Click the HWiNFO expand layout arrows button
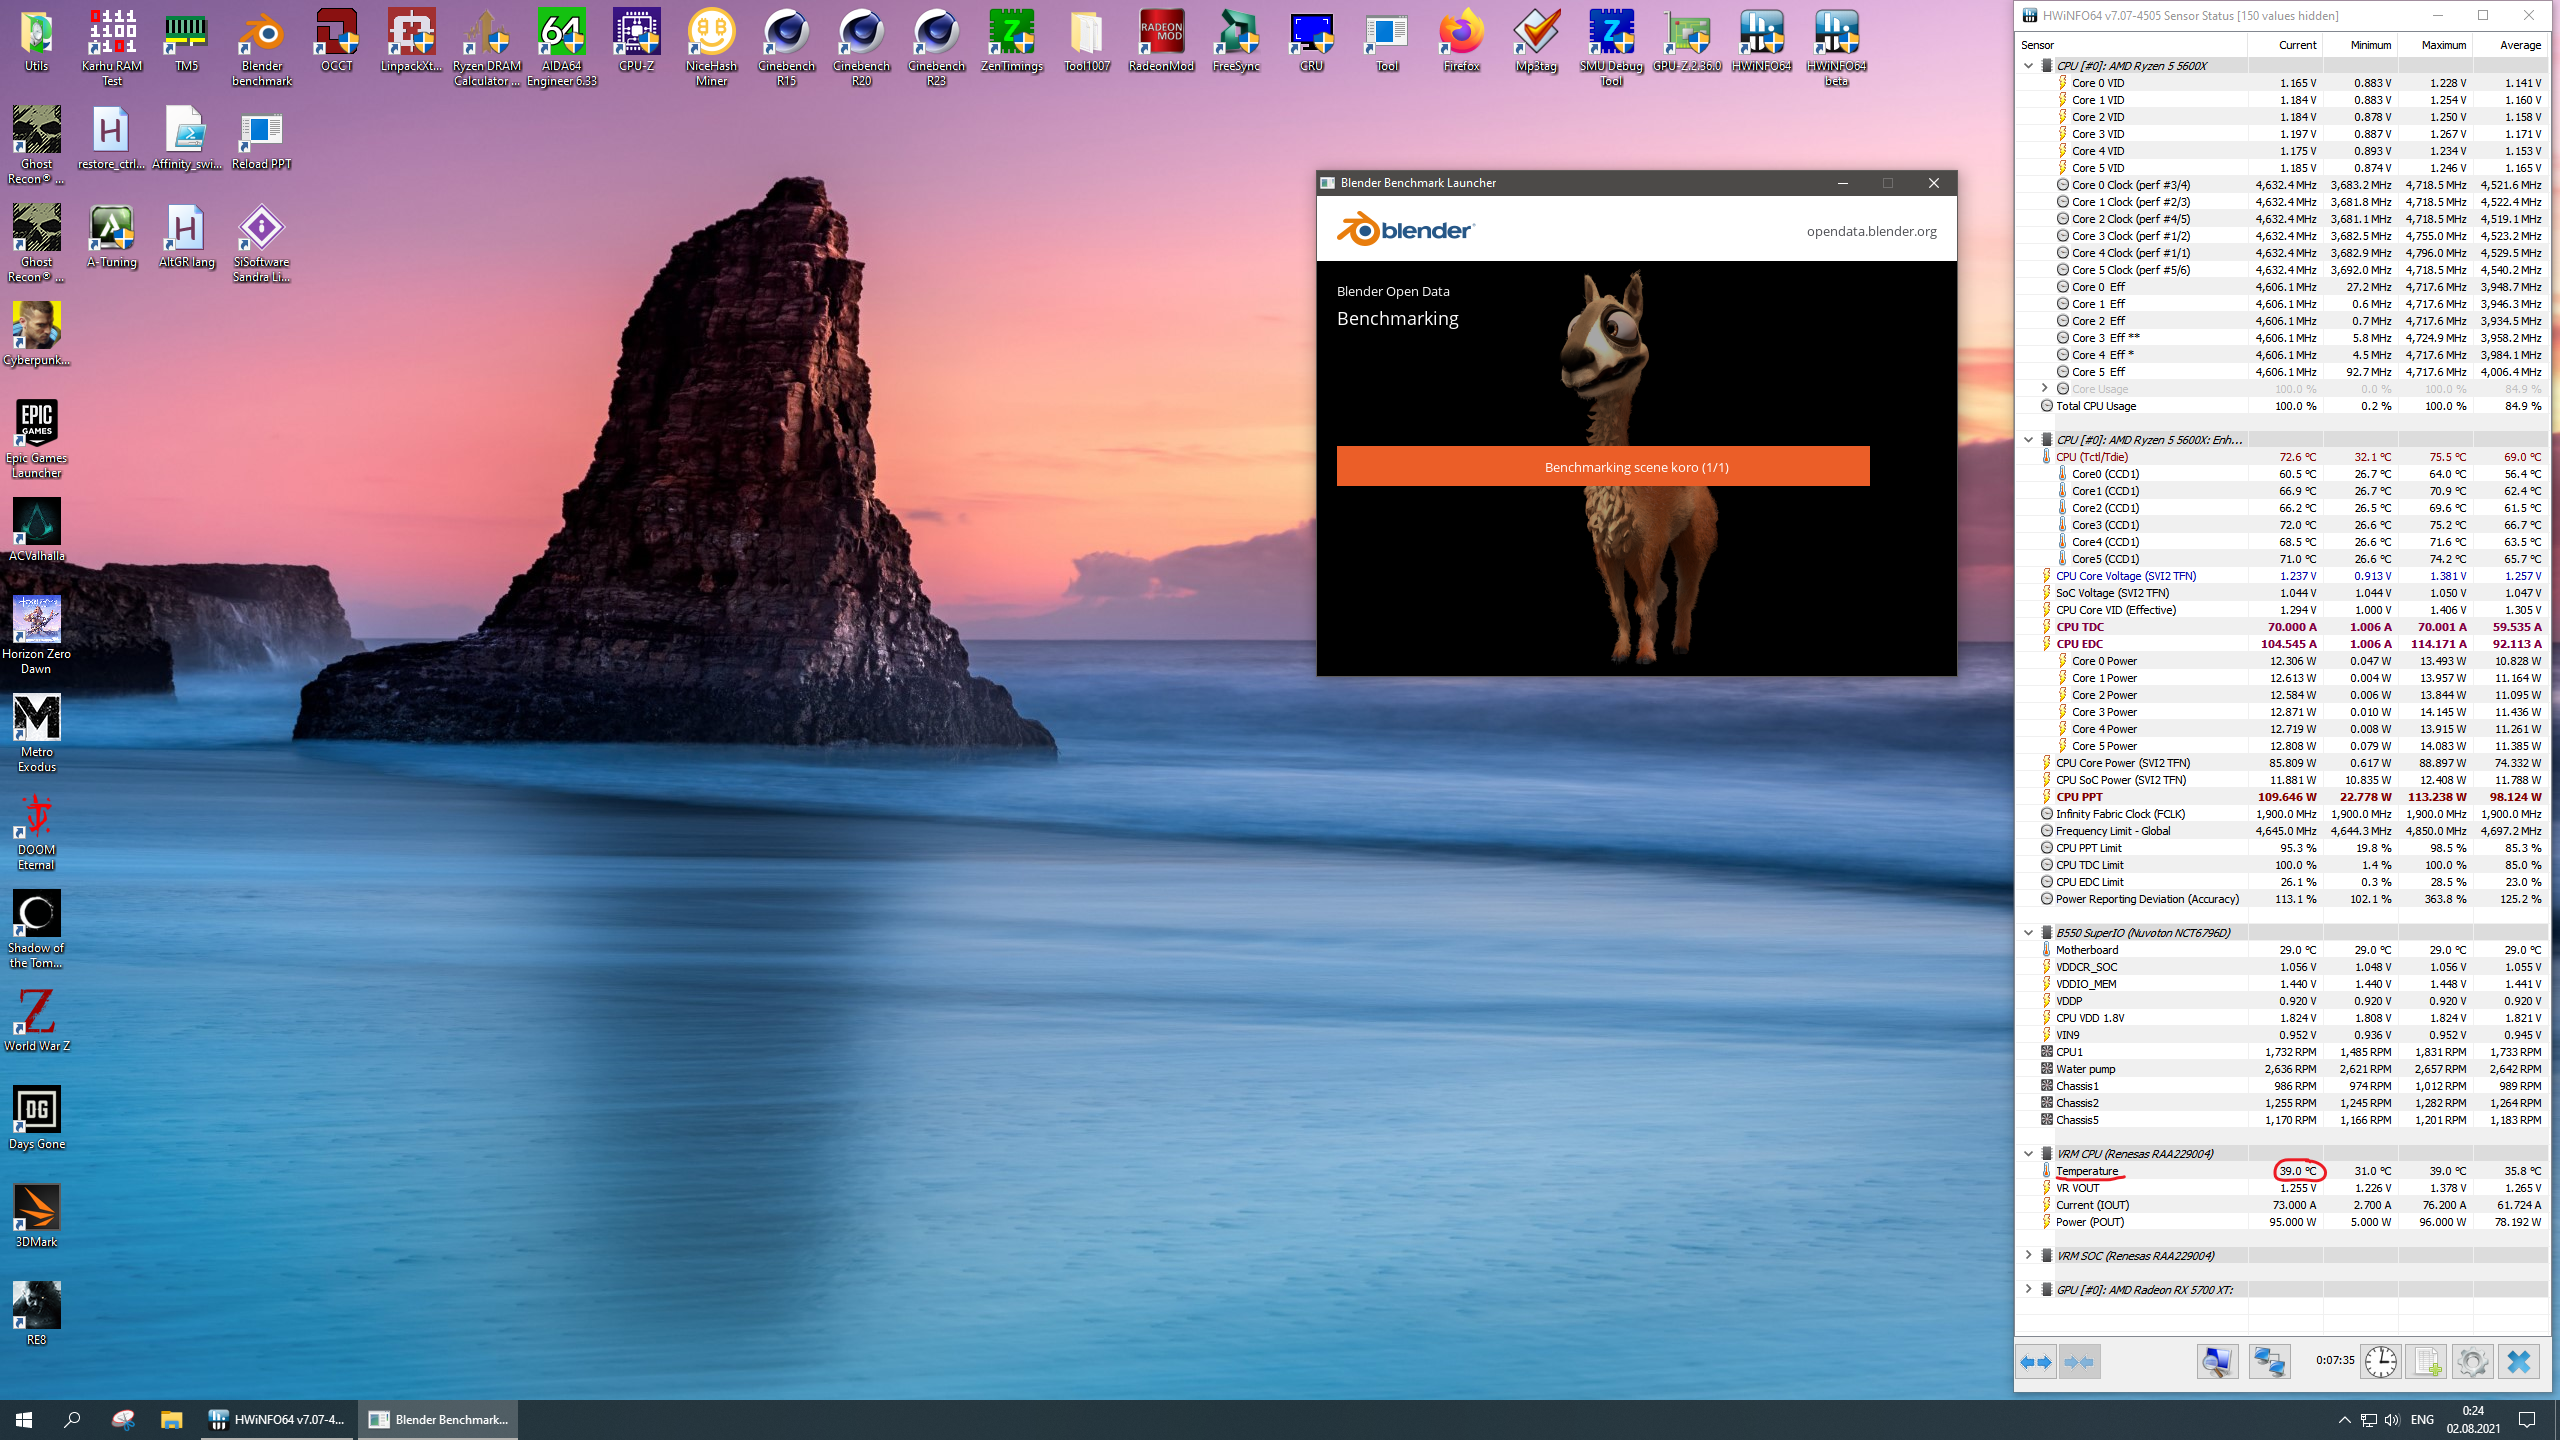Screen dimensions: 2560x1440 [x=2036, y=1362]
